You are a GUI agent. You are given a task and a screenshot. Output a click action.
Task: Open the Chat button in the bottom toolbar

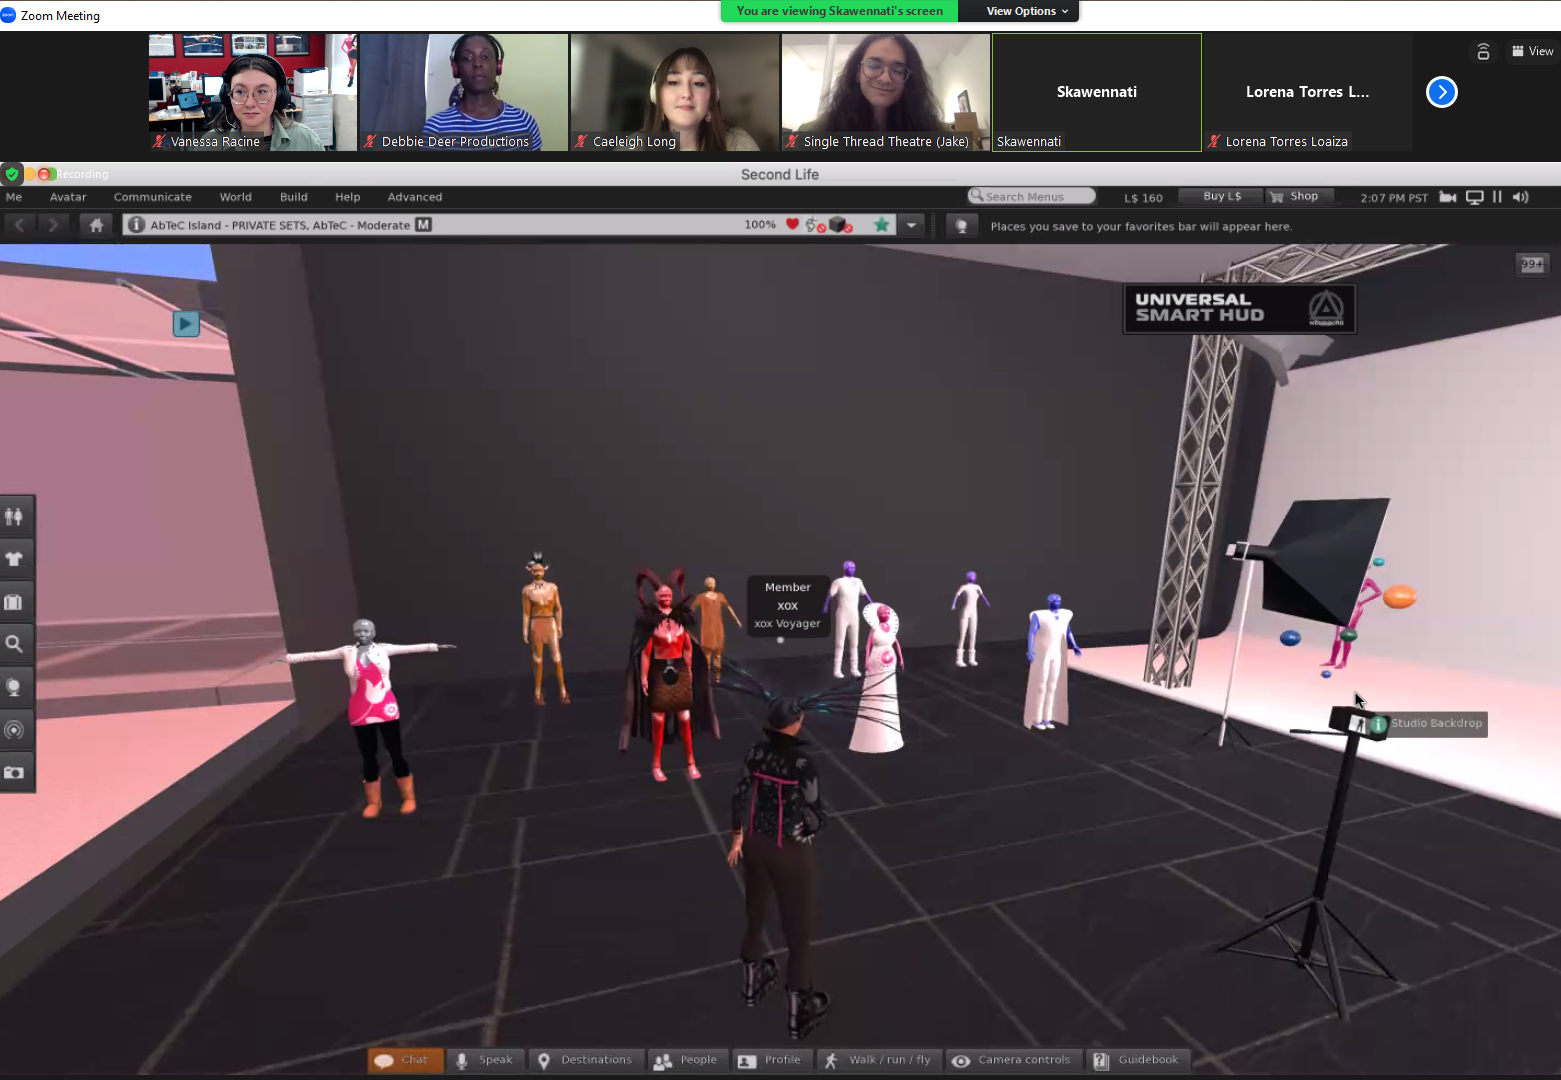[x=405, y=1060]
